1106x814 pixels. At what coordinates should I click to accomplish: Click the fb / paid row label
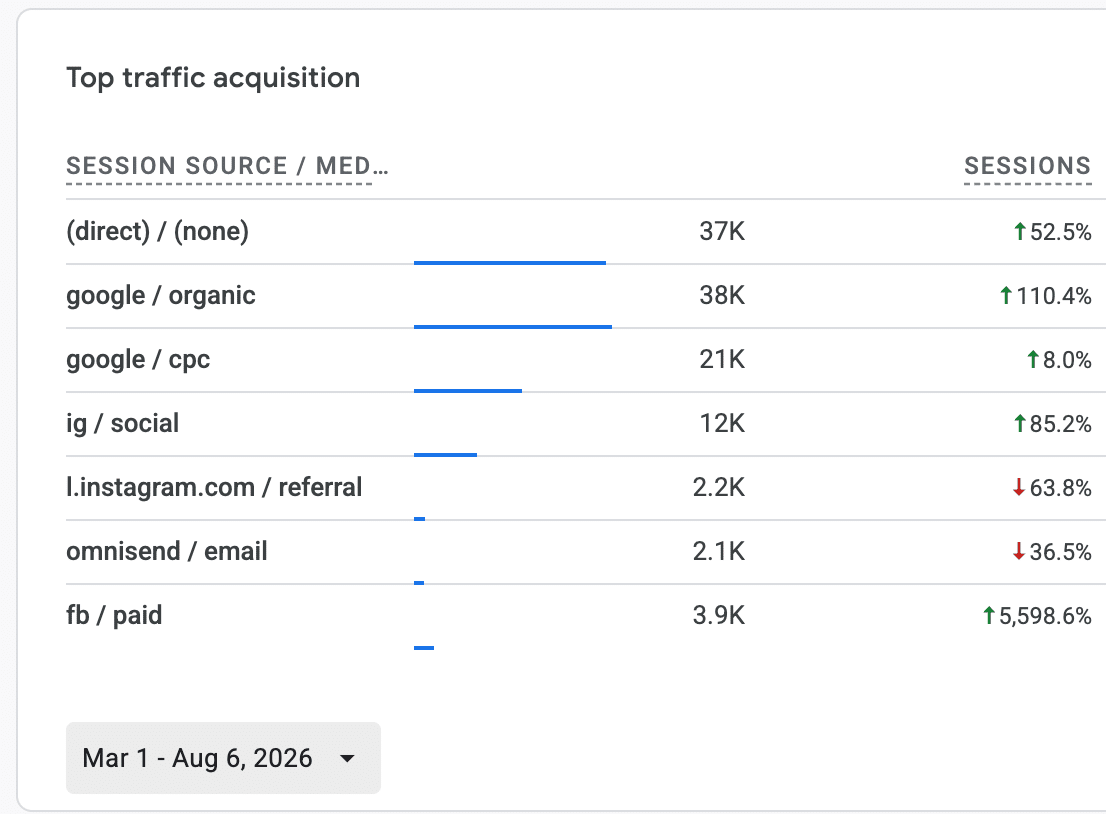(114, 616)
